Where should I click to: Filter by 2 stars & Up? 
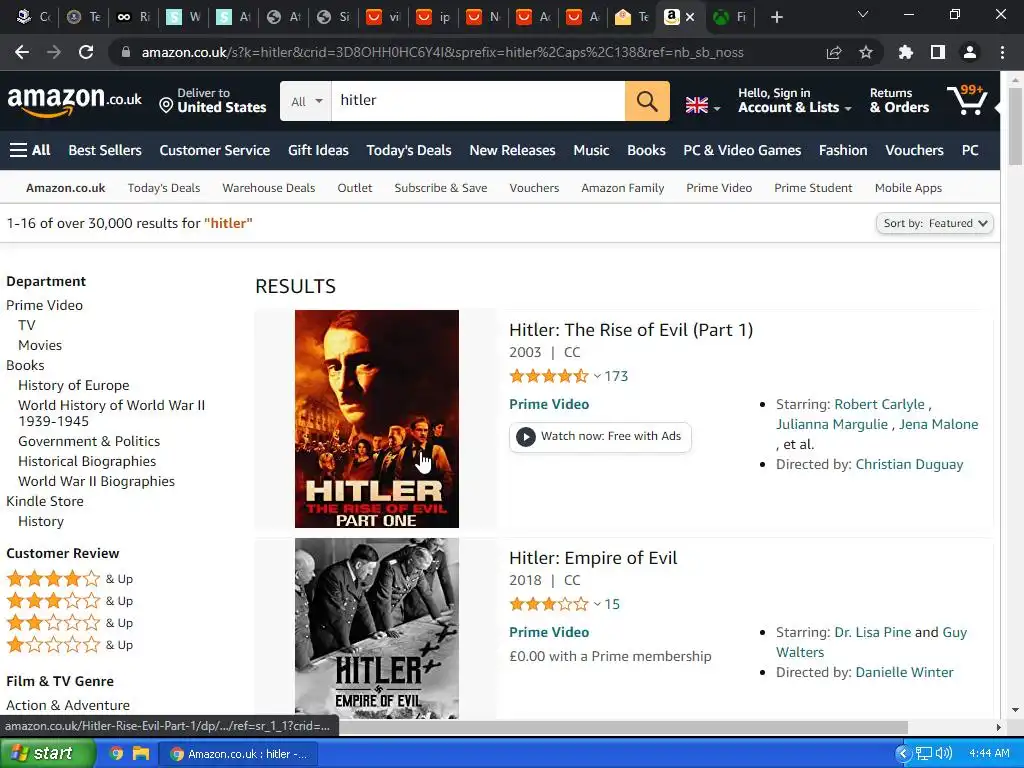pyautogui.click(x=69, y=623)
